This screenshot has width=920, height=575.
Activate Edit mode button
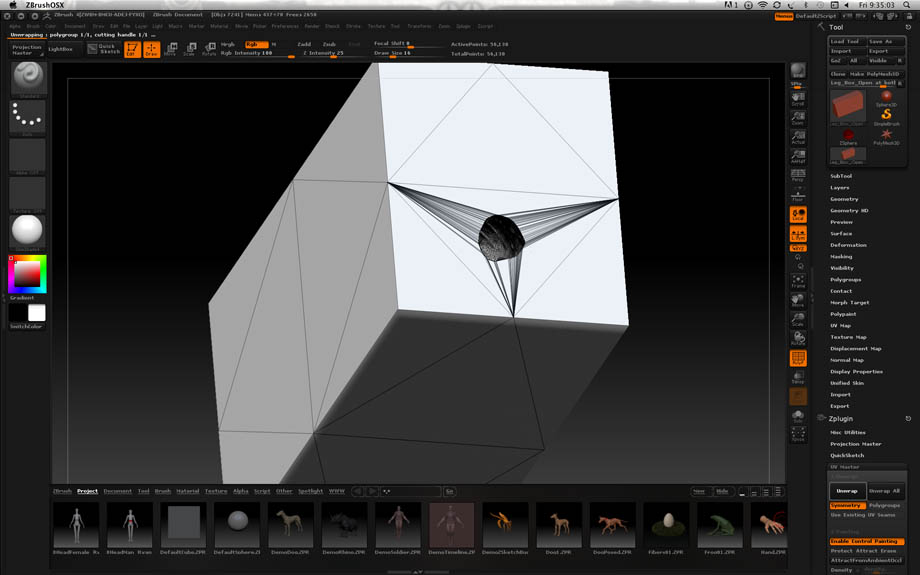pos(132,49)
